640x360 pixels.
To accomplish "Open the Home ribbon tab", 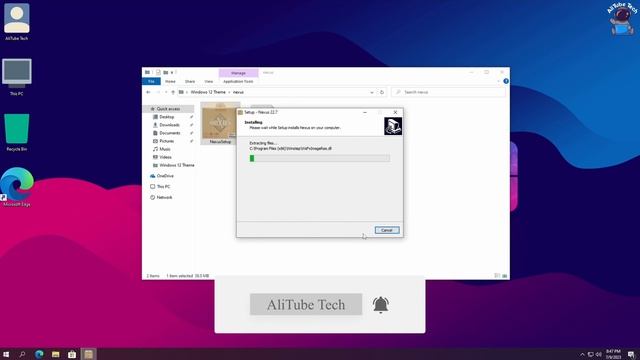I will [170, 81].
